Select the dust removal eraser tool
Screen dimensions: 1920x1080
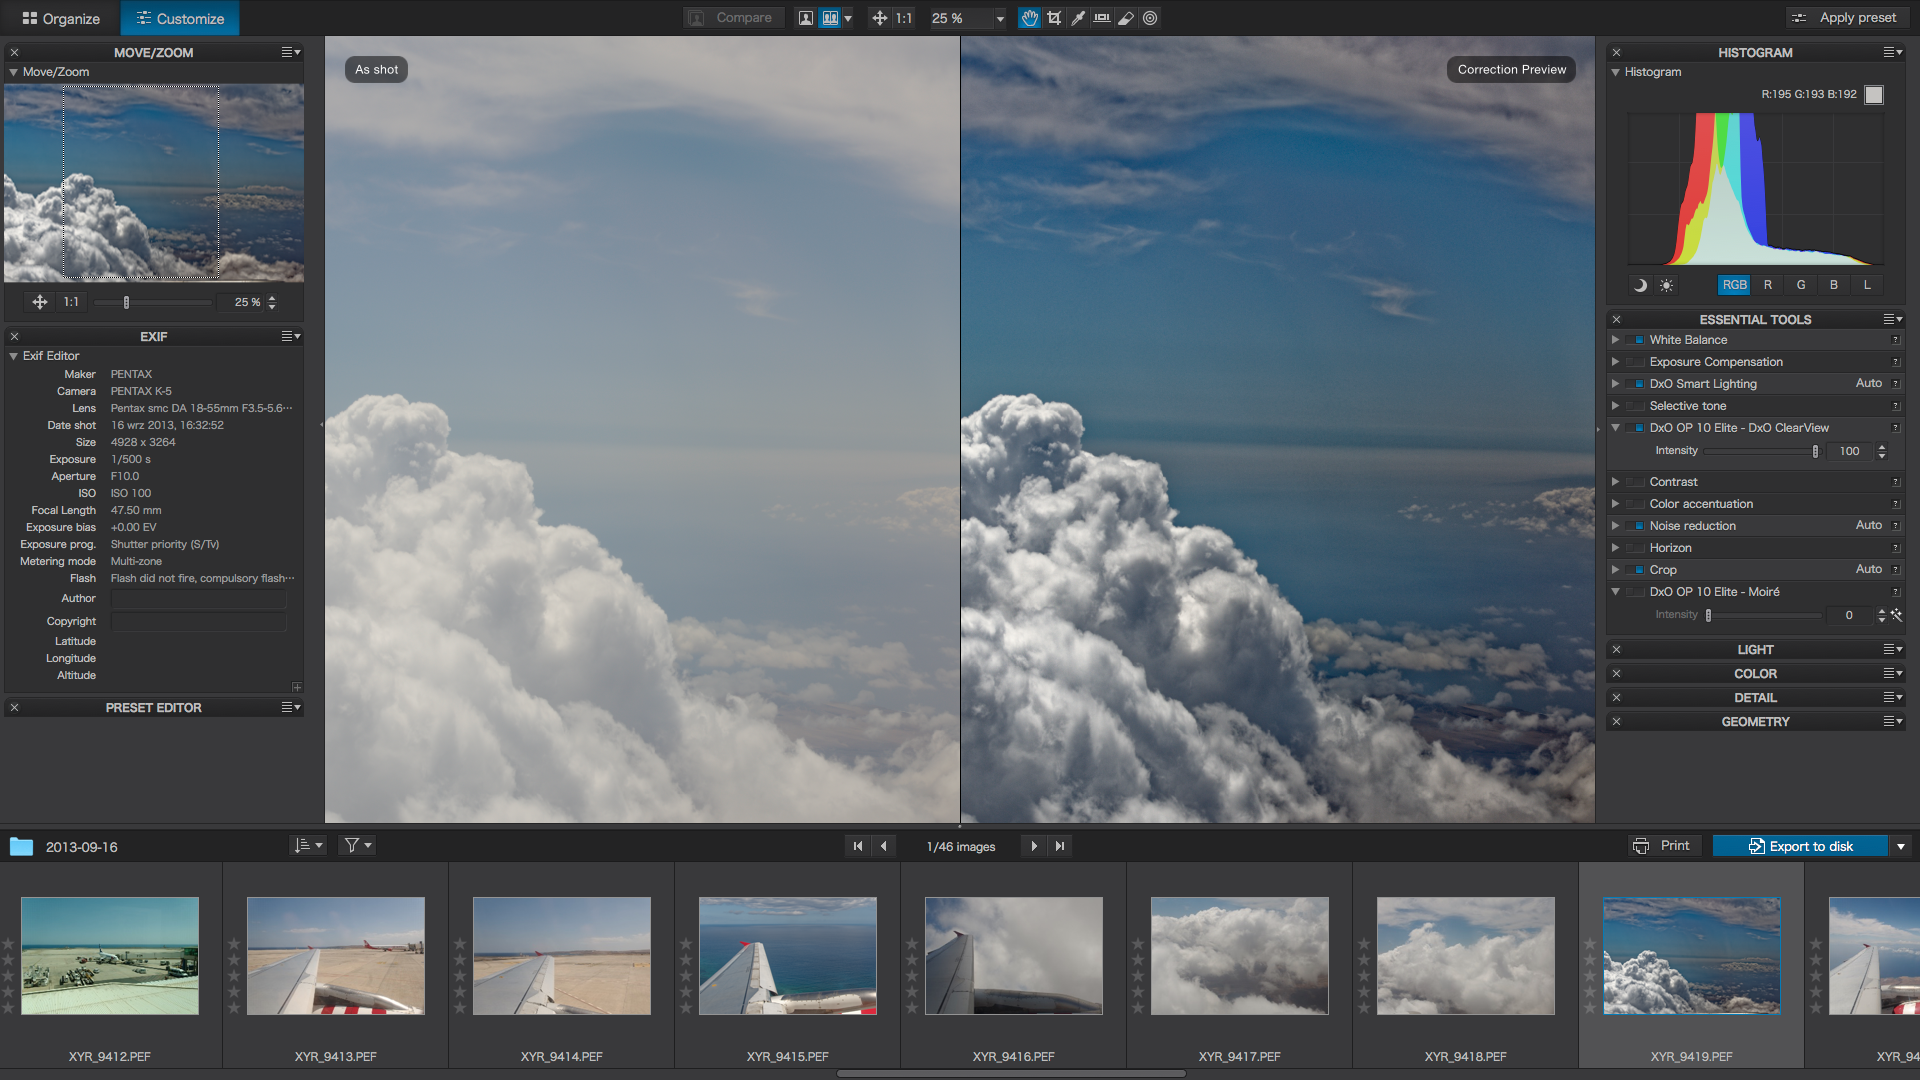coord(1126,18)
